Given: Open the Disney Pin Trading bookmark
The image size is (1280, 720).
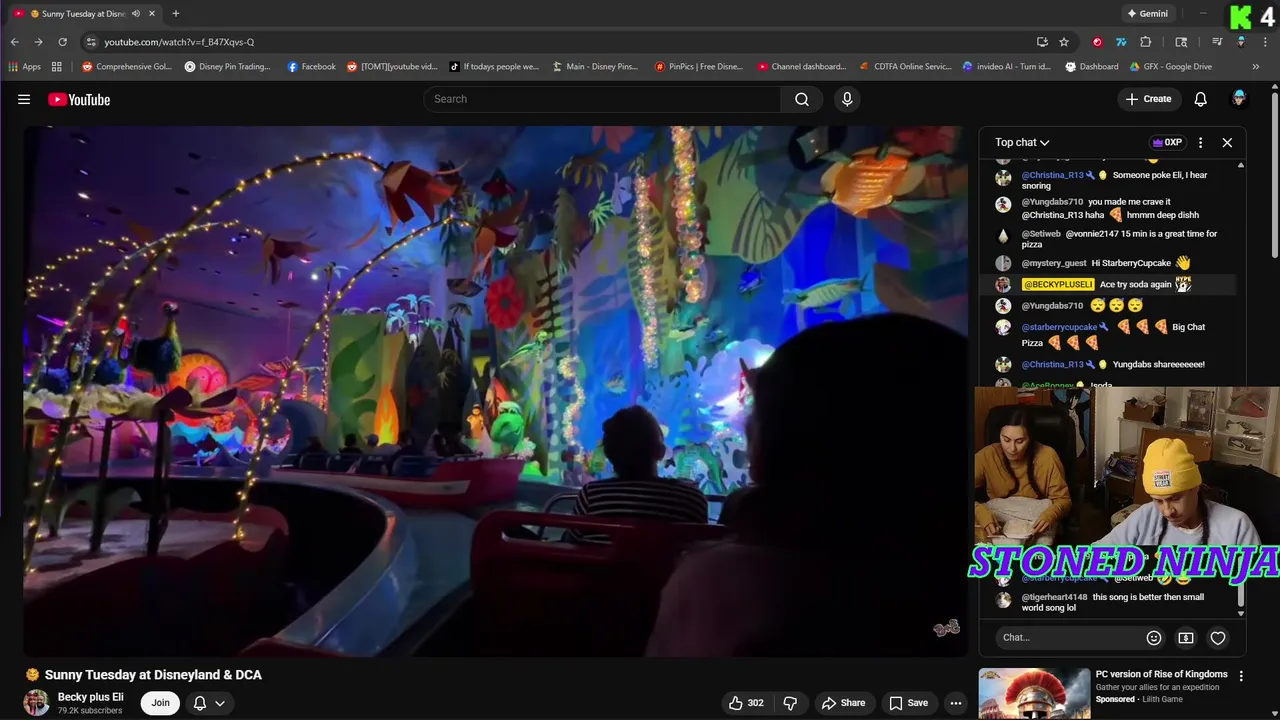Looking at the screenshot, I should point(227,67).
